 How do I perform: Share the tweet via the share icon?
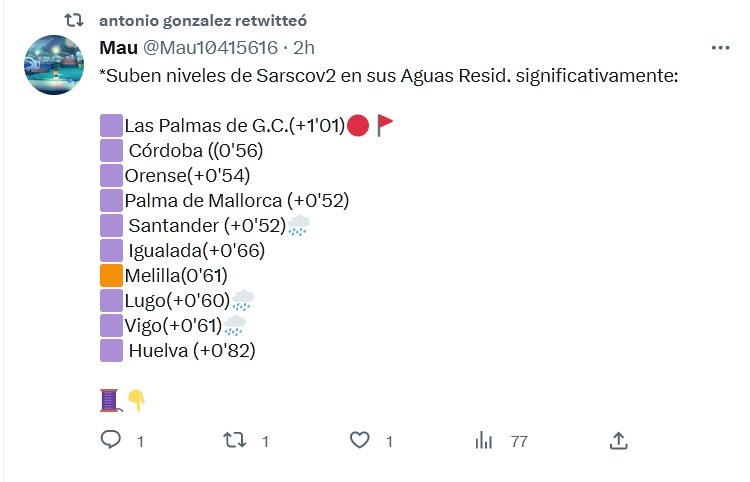click(x=618, y=440)
